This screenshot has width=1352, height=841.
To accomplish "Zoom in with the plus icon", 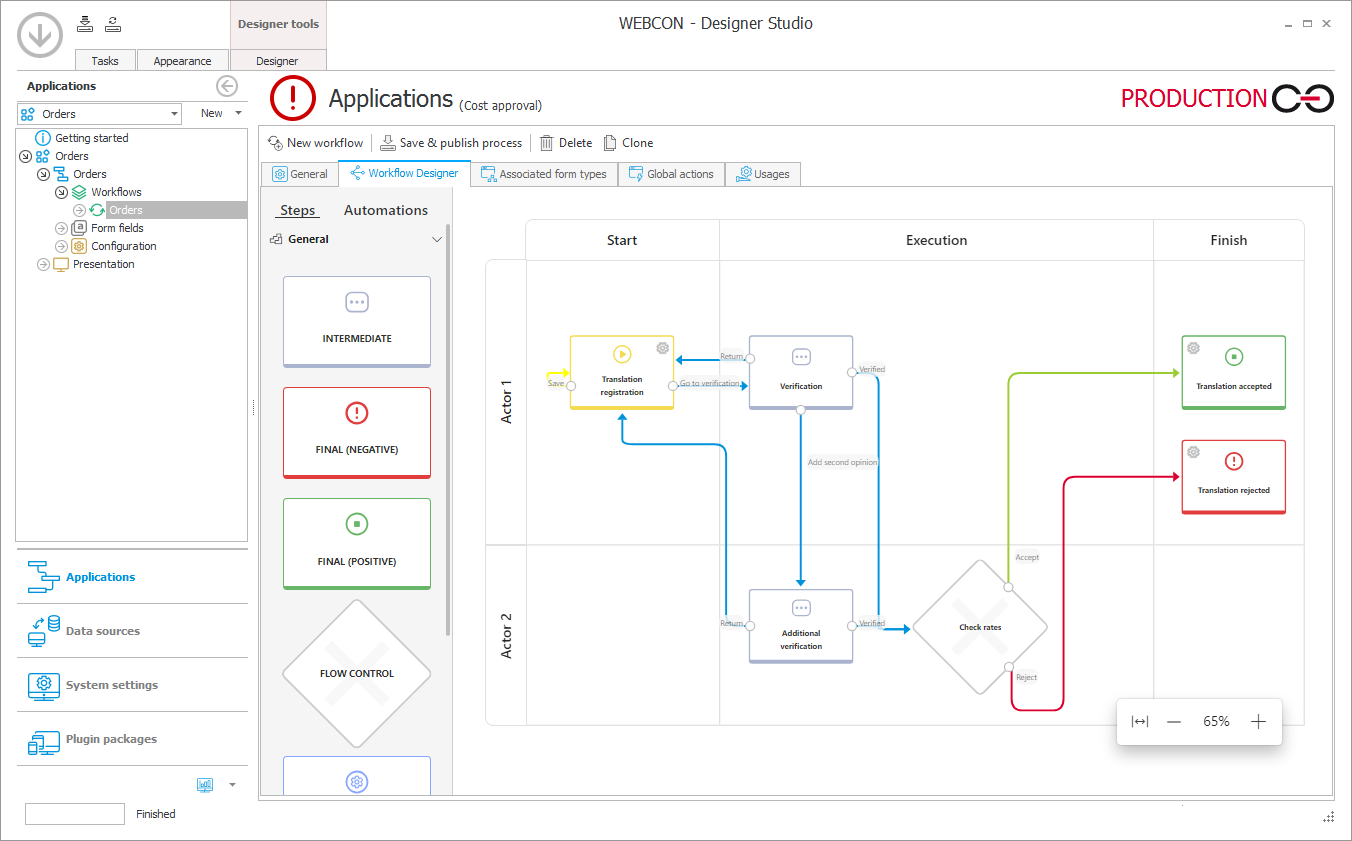I will tap(1258, 722).
